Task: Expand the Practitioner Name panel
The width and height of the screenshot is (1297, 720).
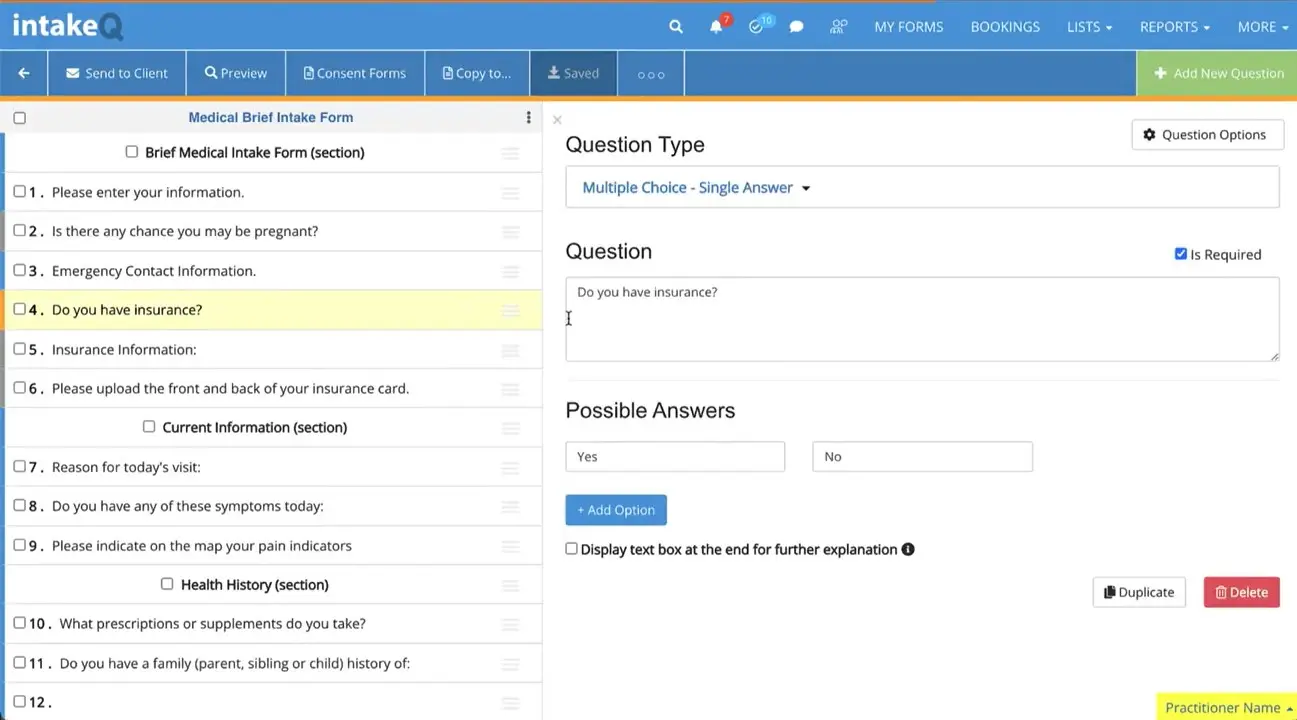Action: point(1225,706)
